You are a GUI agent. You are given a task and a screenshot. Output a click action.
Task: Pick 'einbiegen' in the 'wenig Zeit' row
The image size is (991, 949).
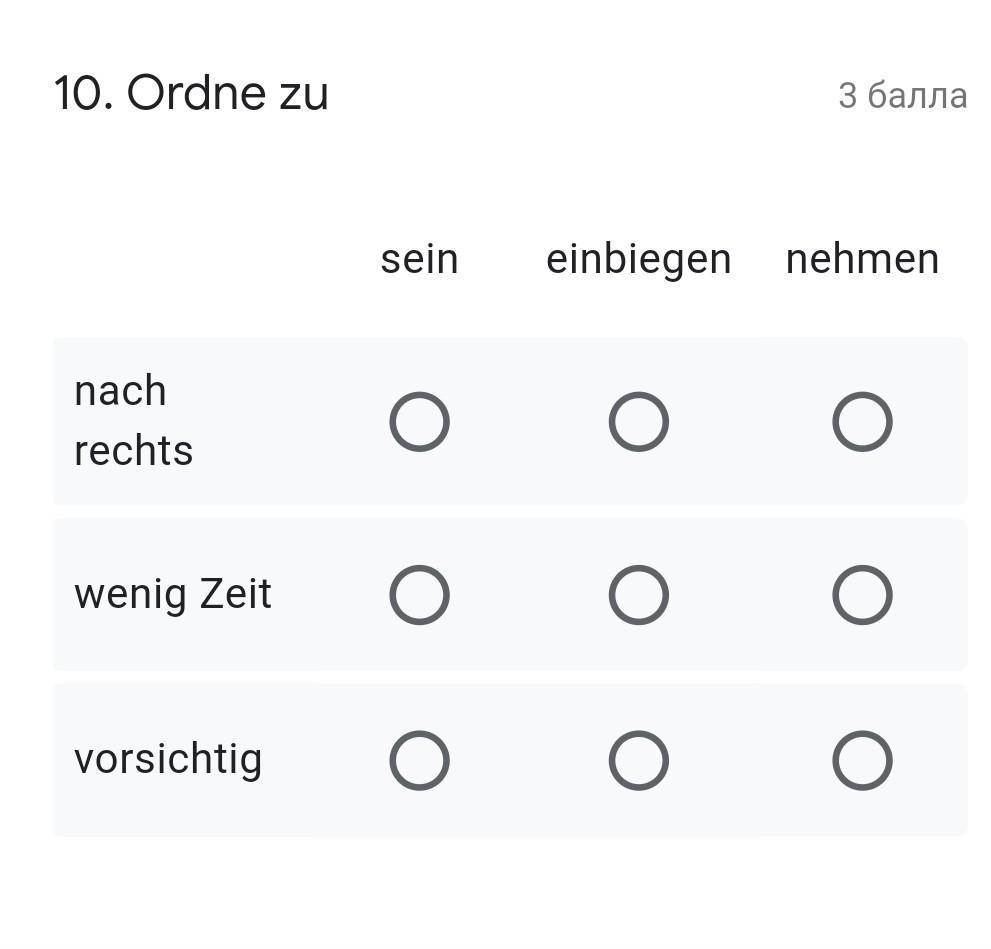tap(638, 595)
